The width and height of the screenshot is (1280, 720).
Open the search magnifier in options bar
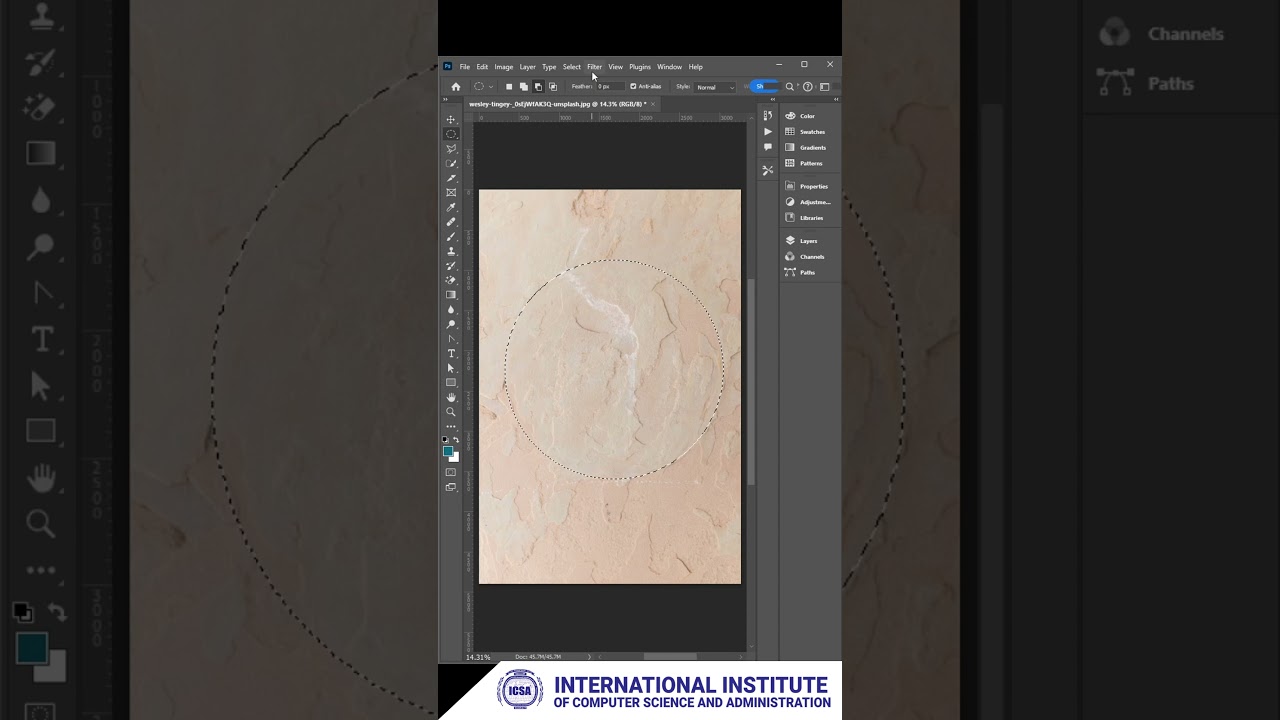pos(790,87)
